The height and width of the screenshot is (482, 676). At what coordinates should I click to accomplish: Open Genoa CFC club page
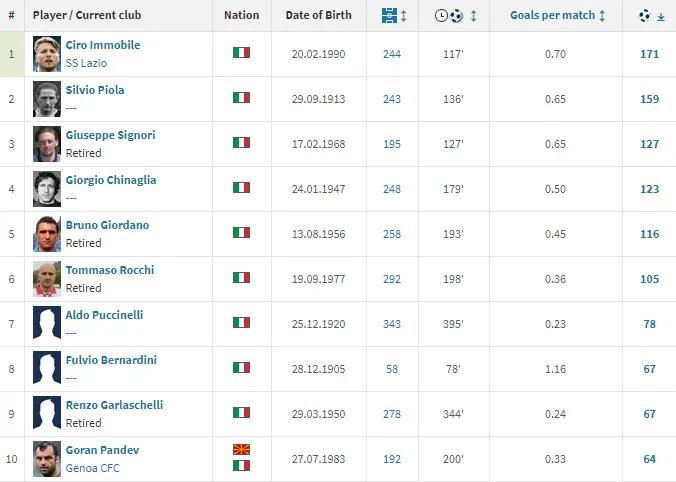[93, 468]
